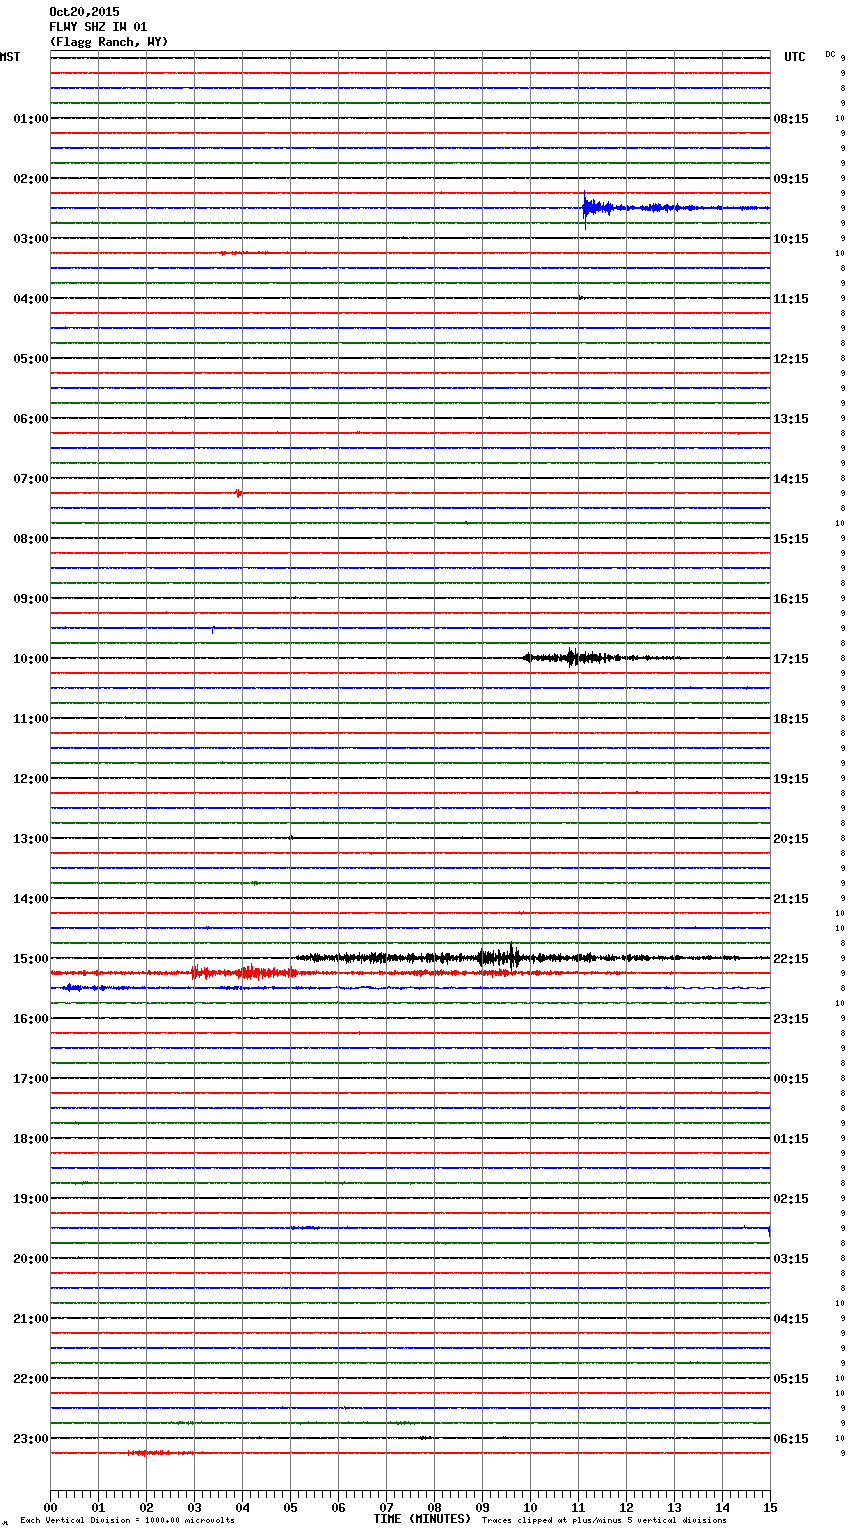Viewport: 850px width, 1534px height.
Task: Click the blue earthquake onset spike before 03:00 MST
Action: point(585,208)
